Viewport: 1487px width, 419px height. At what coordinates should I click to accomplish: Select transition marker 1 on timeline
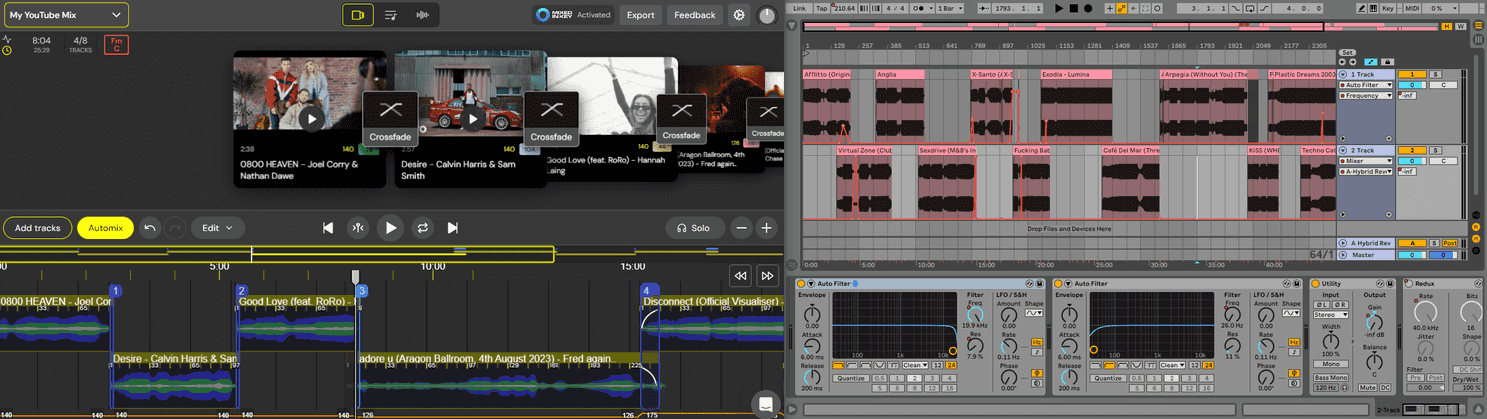[115, 291]
